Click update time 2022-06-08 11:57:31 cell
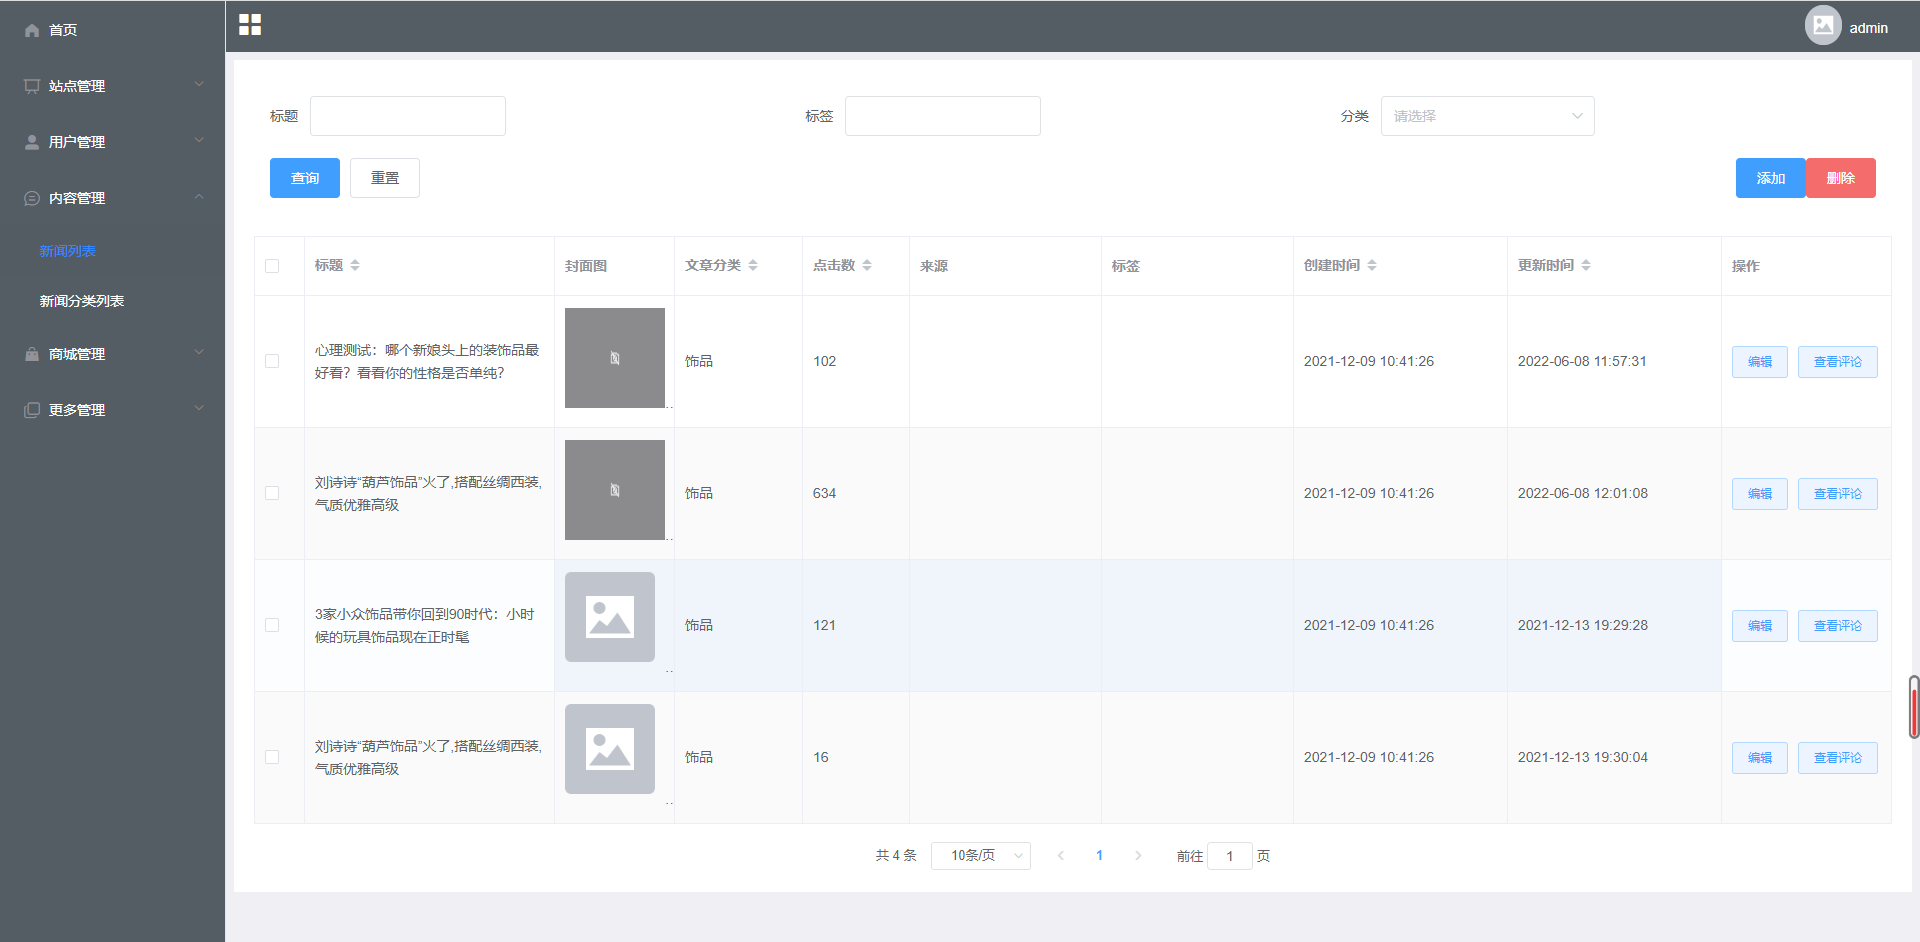 coord(1582,361)
